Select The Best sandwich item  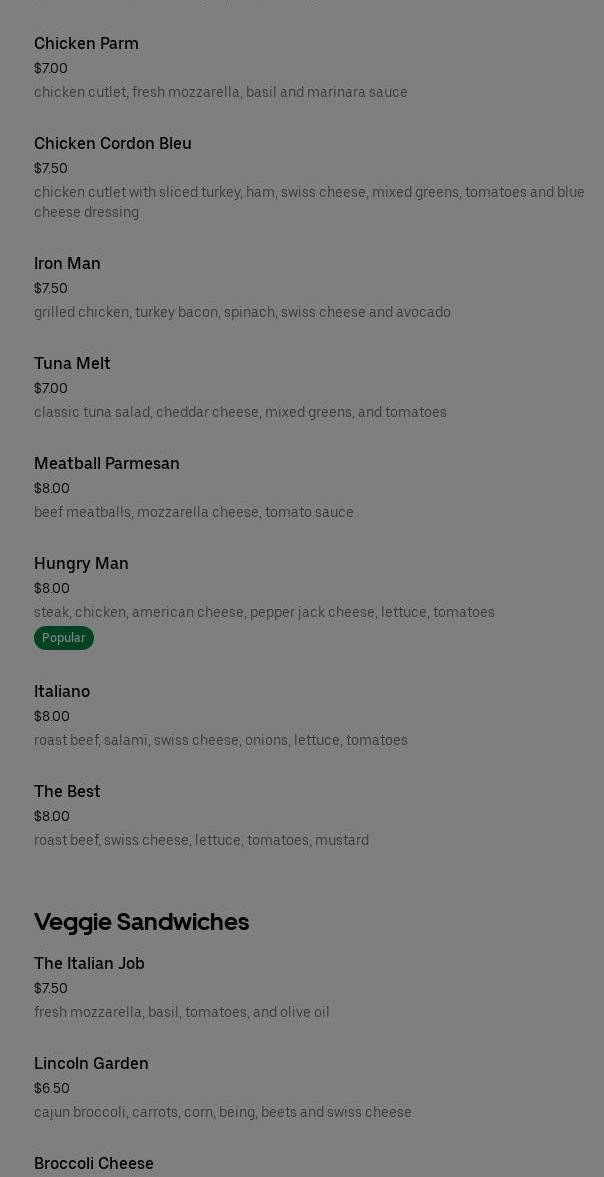click(67, 792)
